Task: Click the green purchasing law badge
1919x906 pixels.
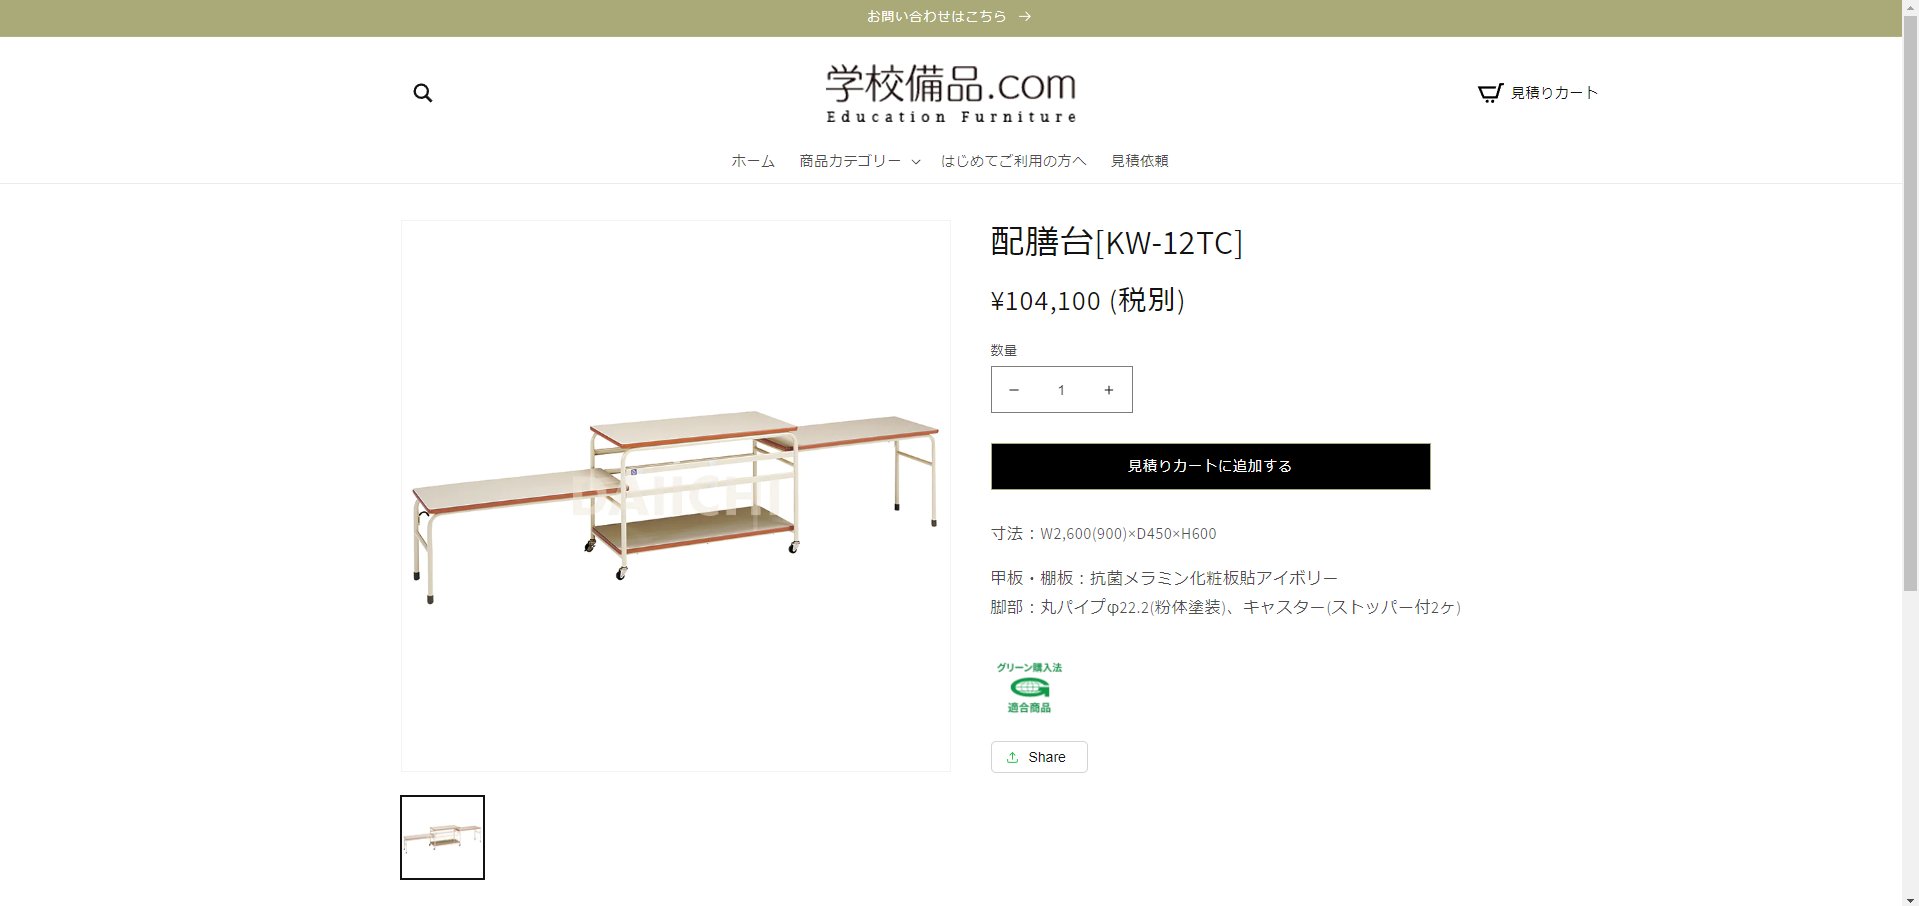Action: coord(1029,687)
